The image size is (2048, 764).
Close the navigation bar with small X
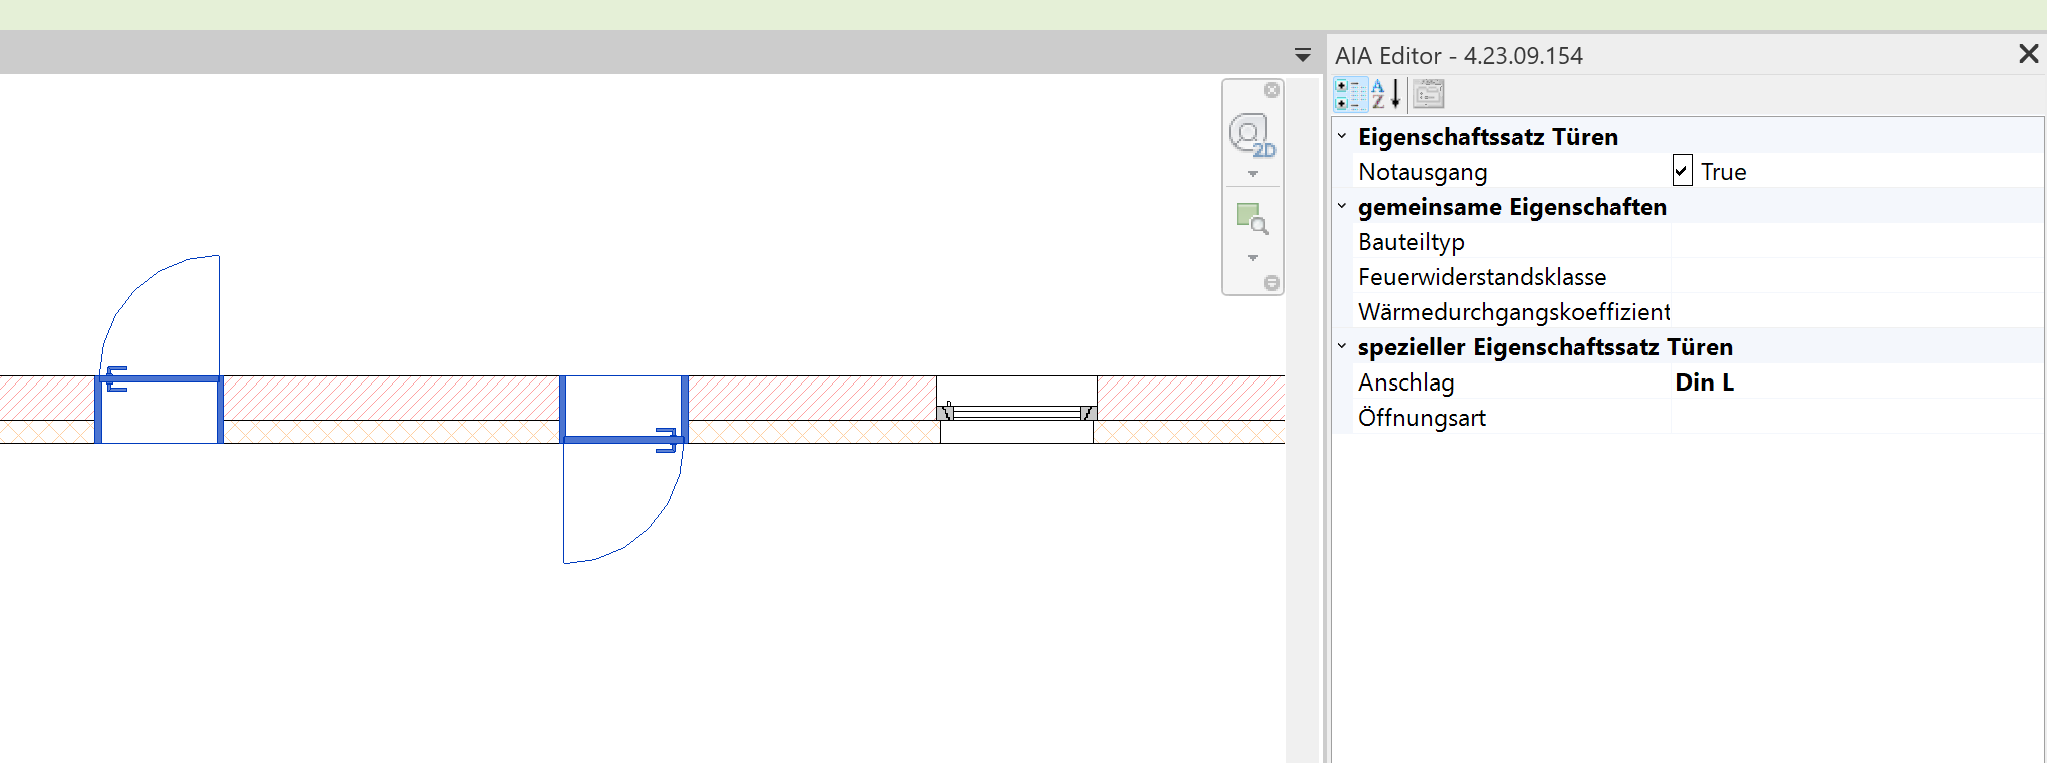pos(1272,90)
